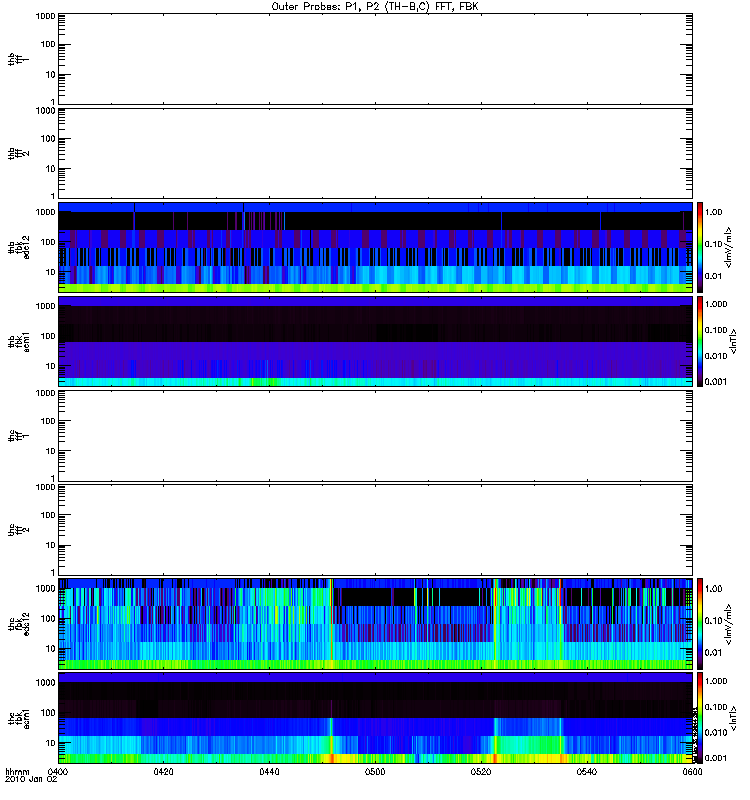Viewport: 750px width, 800px height.
Task: Click the 100 tick label of thb fff 2
Action: point(48,139)
